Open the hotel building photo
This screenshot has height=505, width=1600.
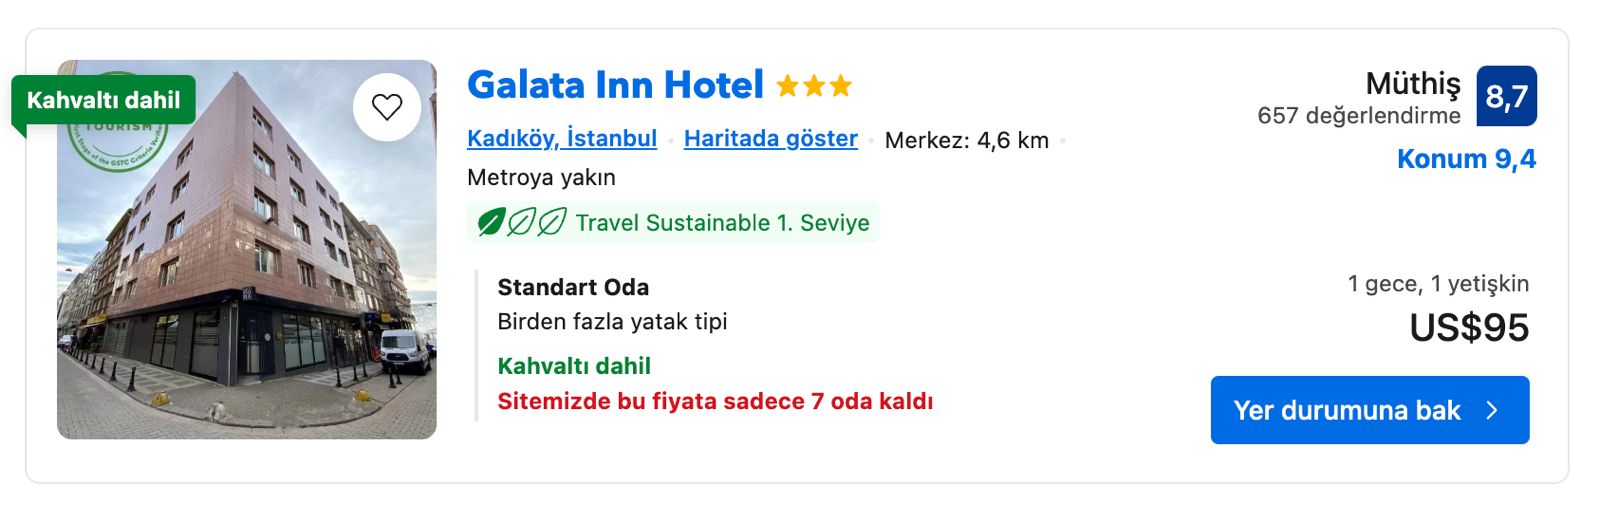coord(247,250)
